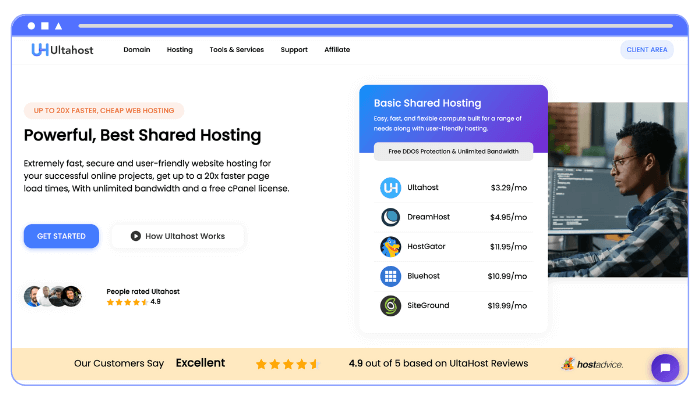Click the hostadvice logo in banner
The image size is (700, 400).
point(592,364)
